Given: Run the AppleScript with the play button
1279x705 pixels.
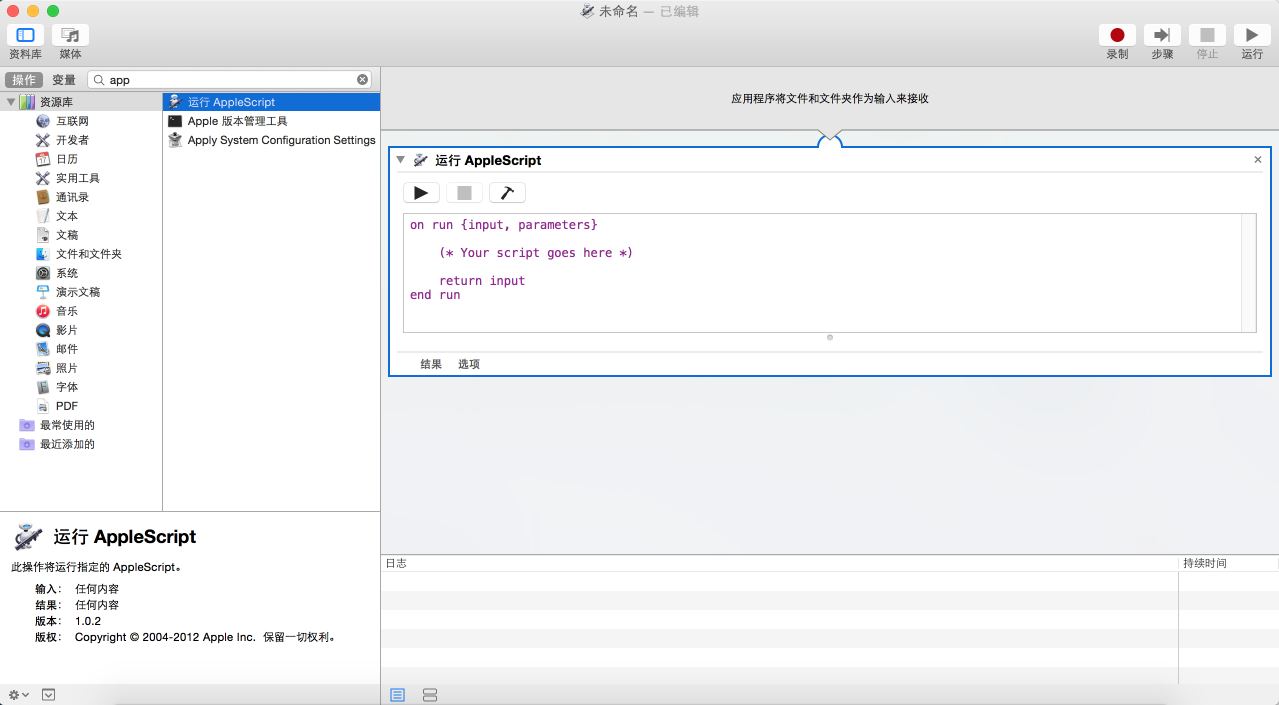Looking at the screenshot, I should click(x=421, y=193).
